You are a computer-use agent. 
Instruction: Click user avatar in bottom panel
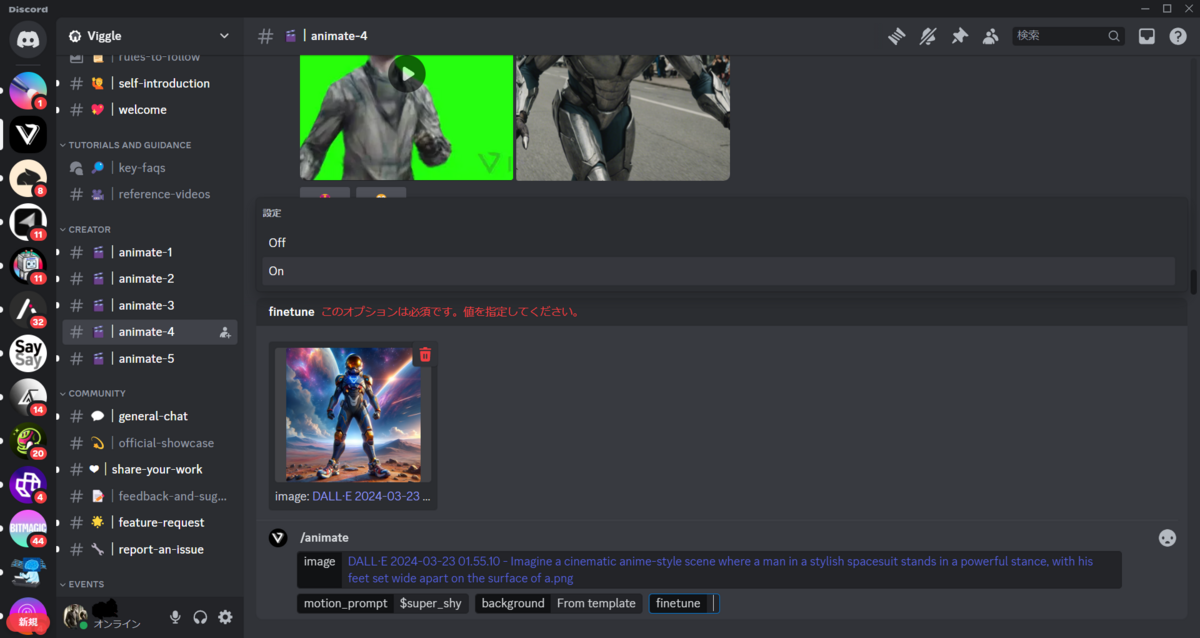(76, 616)
